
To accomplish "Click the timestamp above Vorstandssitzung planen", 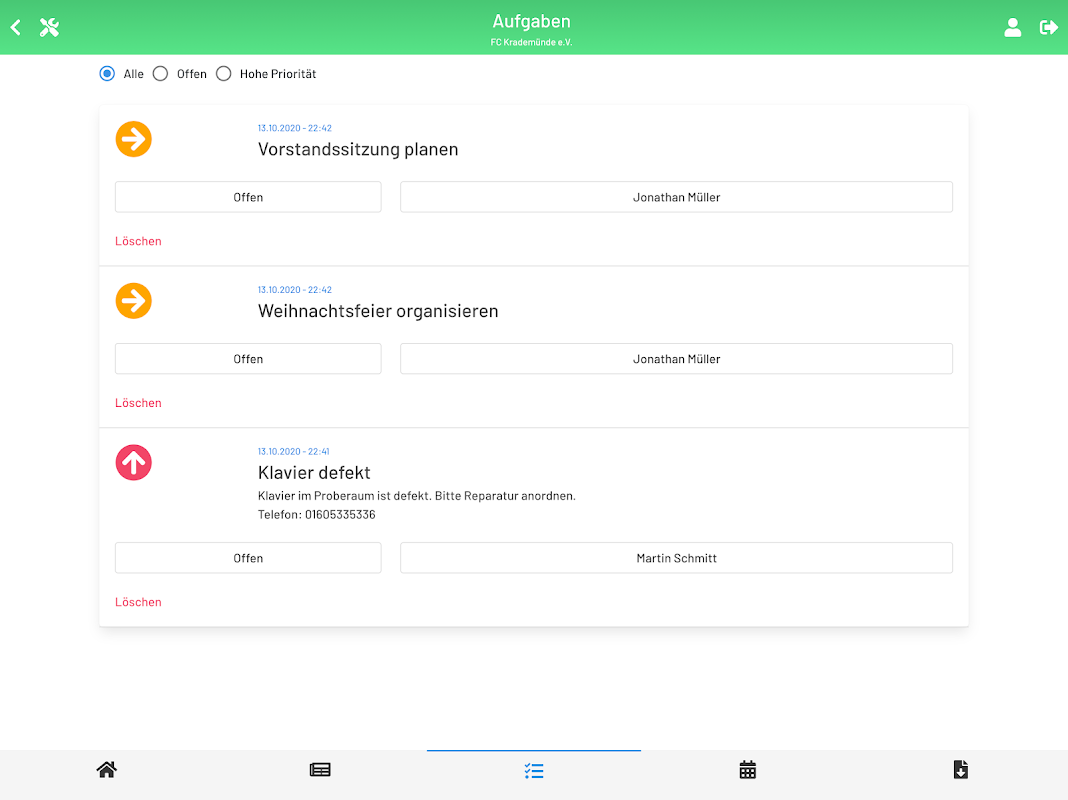I will pyautogui.click(x=295, y=128).
